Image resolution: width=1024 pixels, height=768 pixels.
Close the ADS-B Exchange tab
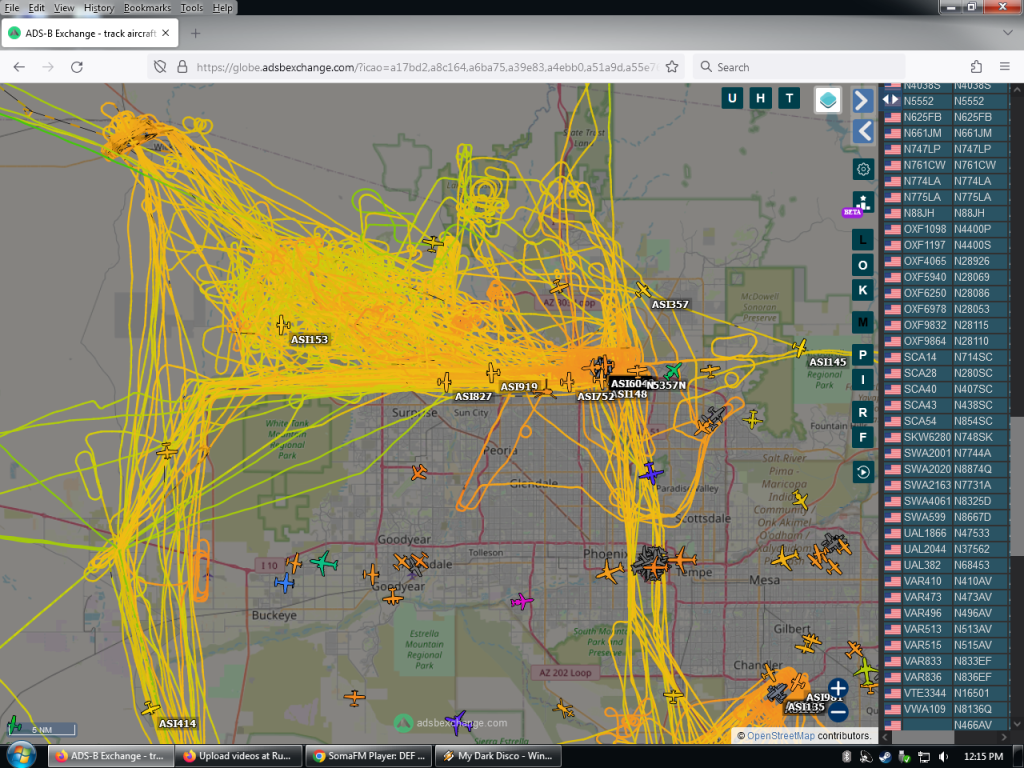(x=166, y=33)
